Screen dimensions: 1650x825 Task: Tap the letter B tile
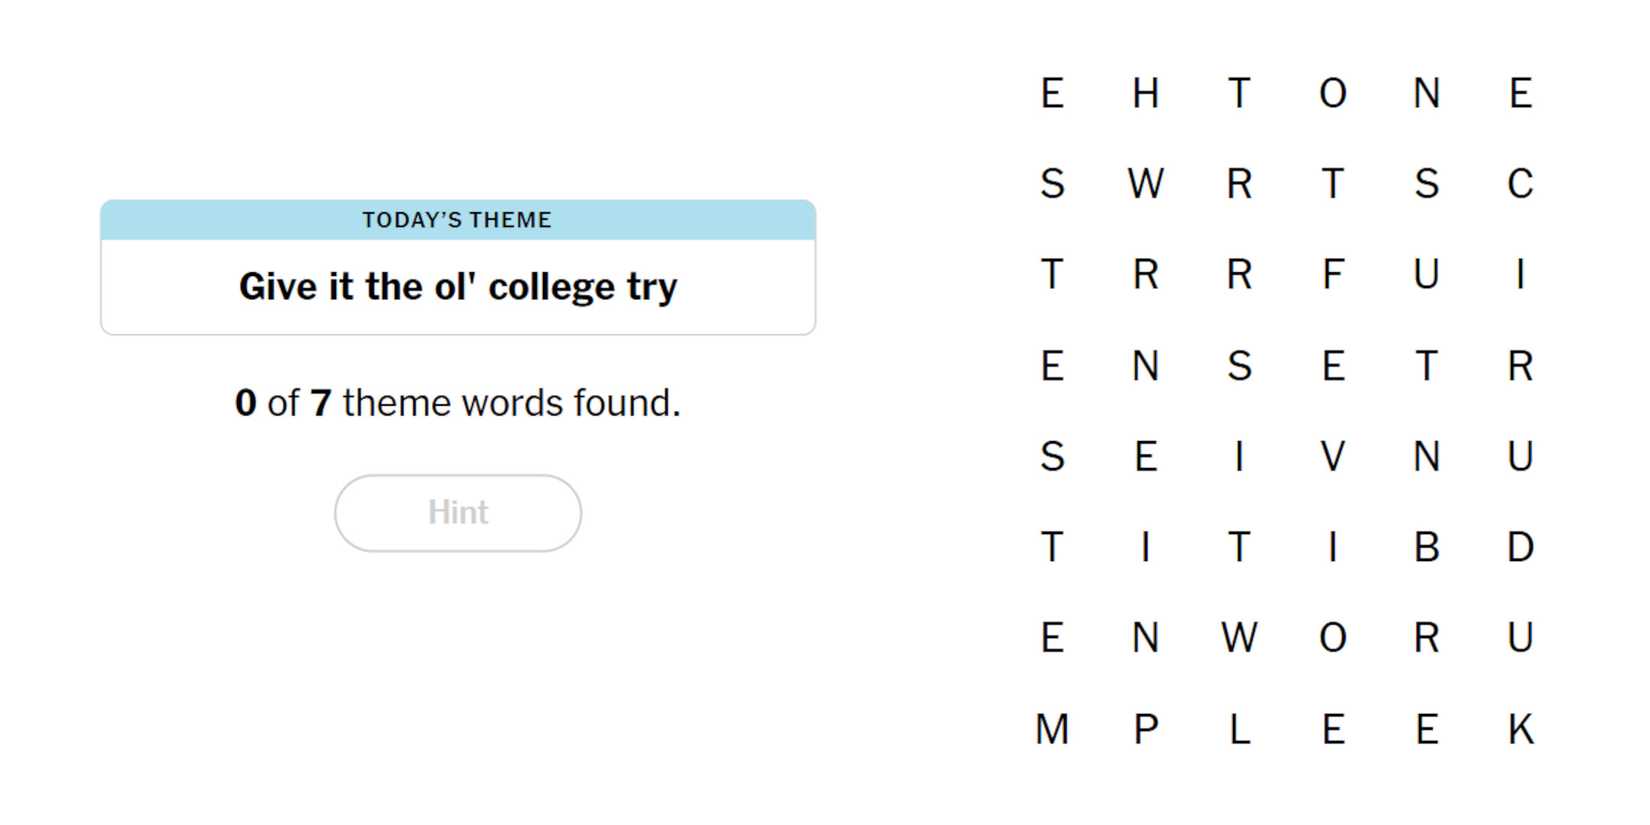tap(1427, 547)
